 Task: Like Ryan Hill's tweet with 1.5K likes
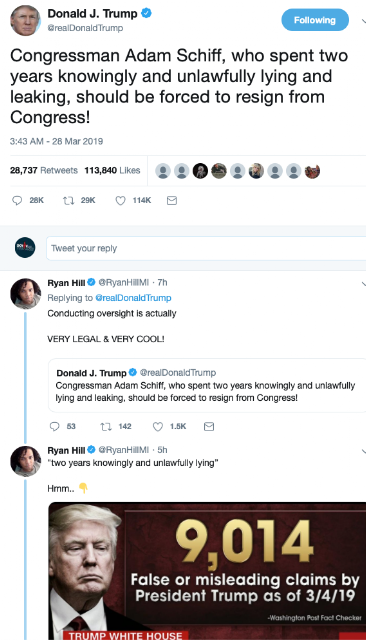[x=158, y=427]
